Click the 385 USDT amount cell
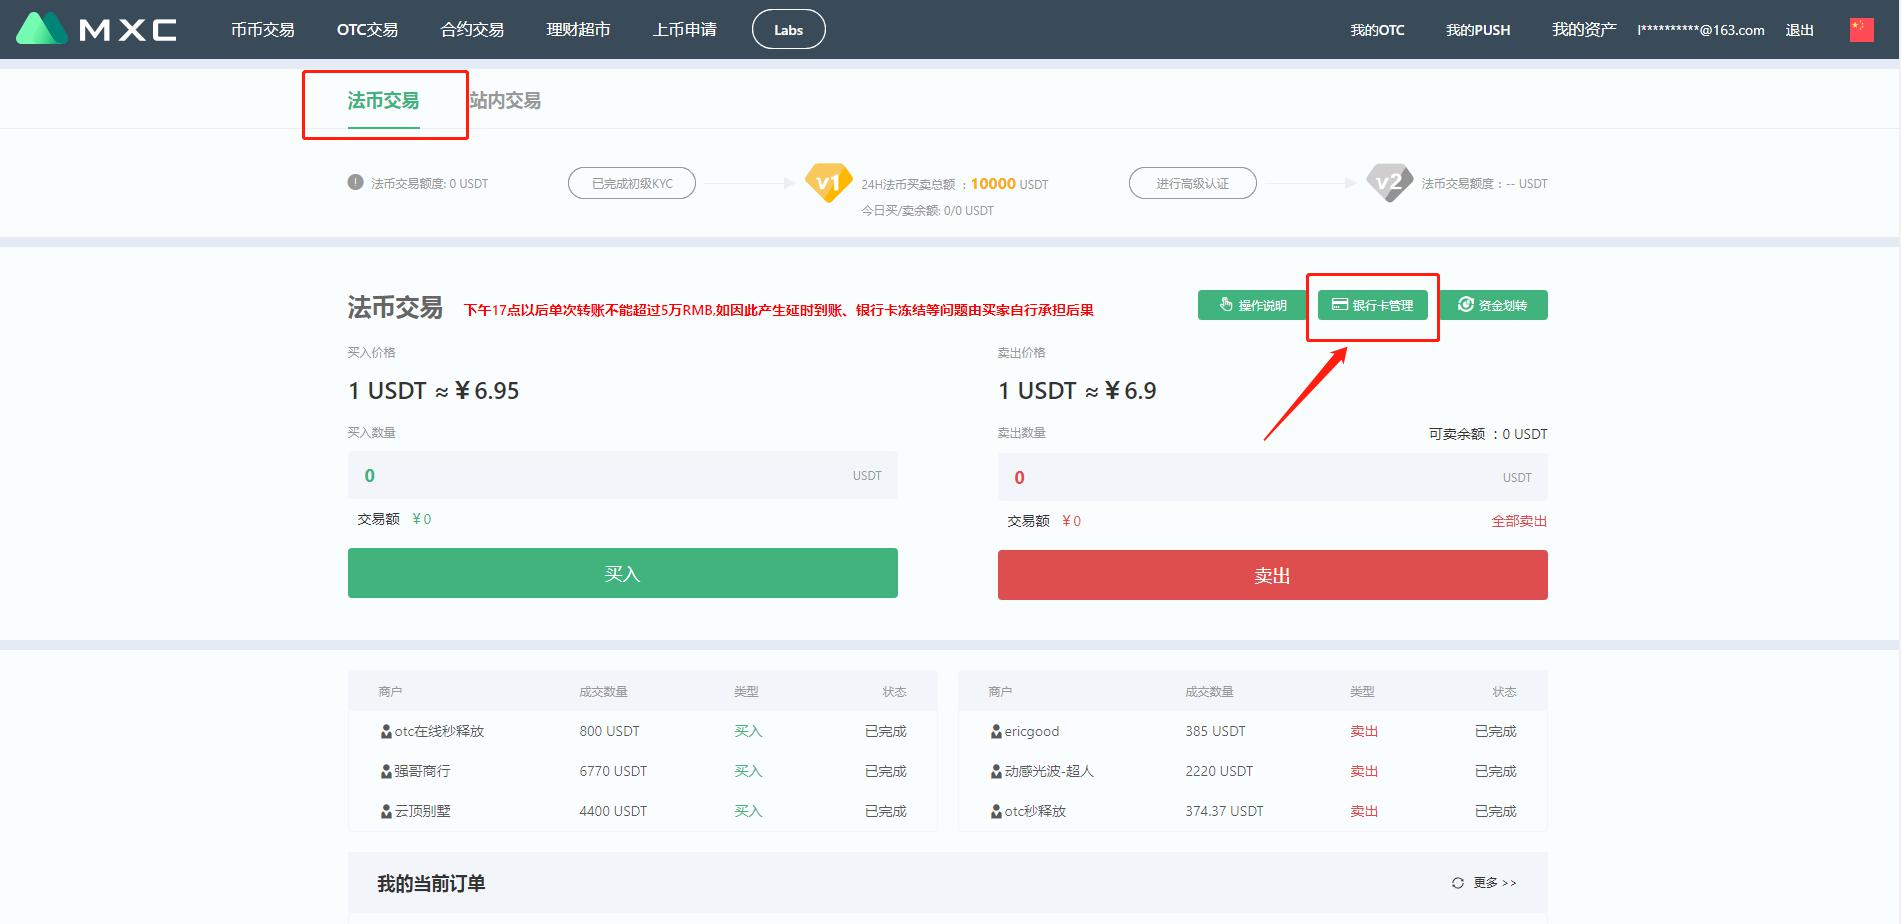 1216,731
